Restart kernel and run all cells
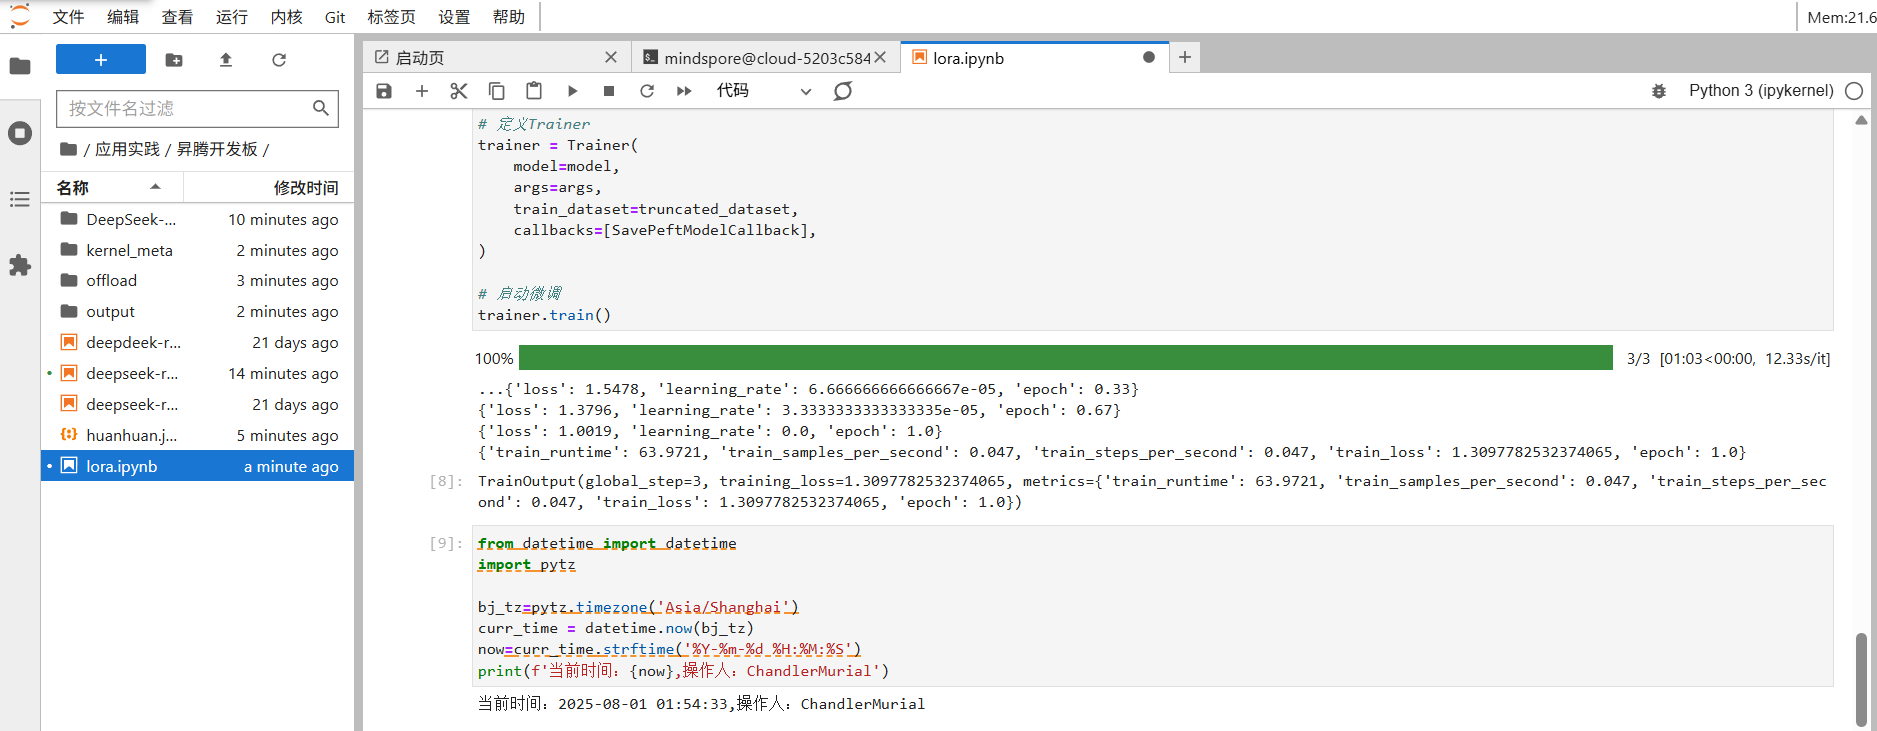The height and width of the screenshot is (731, 1877). (684, 91)
